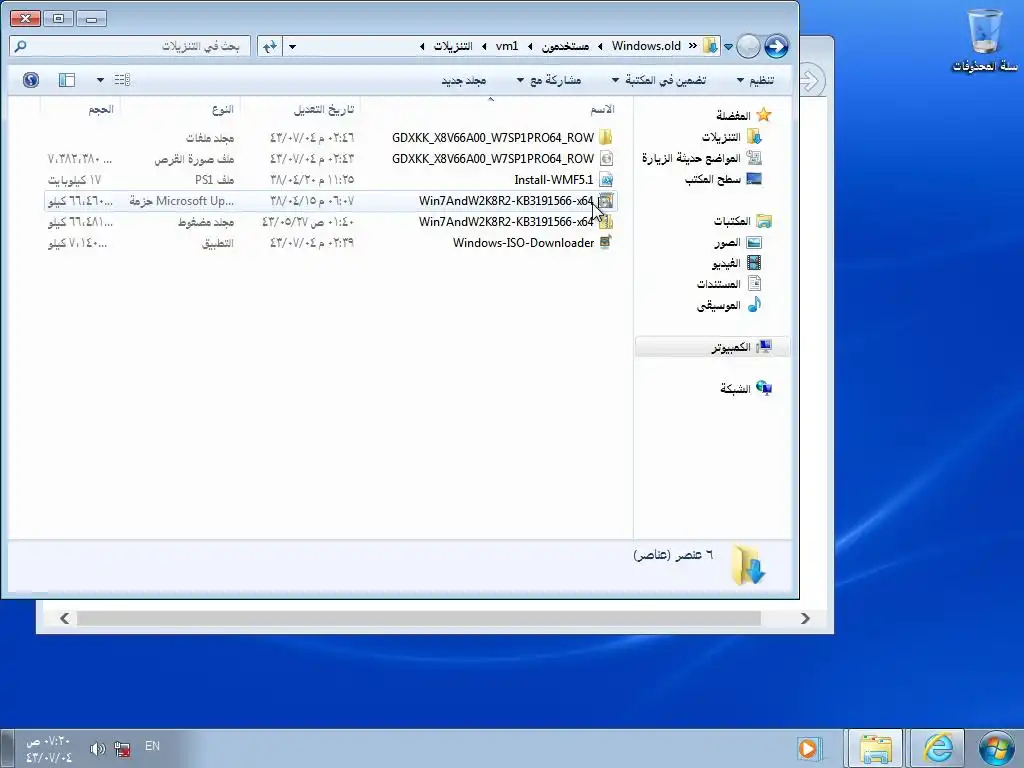Open الشبكة in the navigation pane
This screenshot has width=1024, height=768.
735,389
